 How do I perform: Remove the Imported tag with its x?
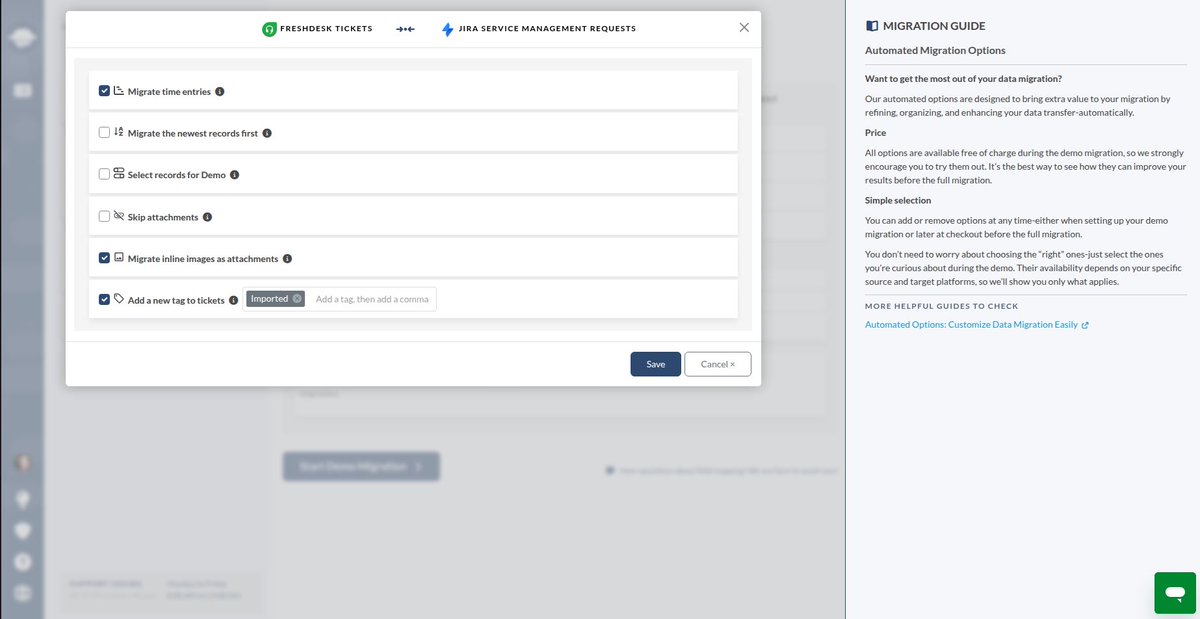(297, 299)
